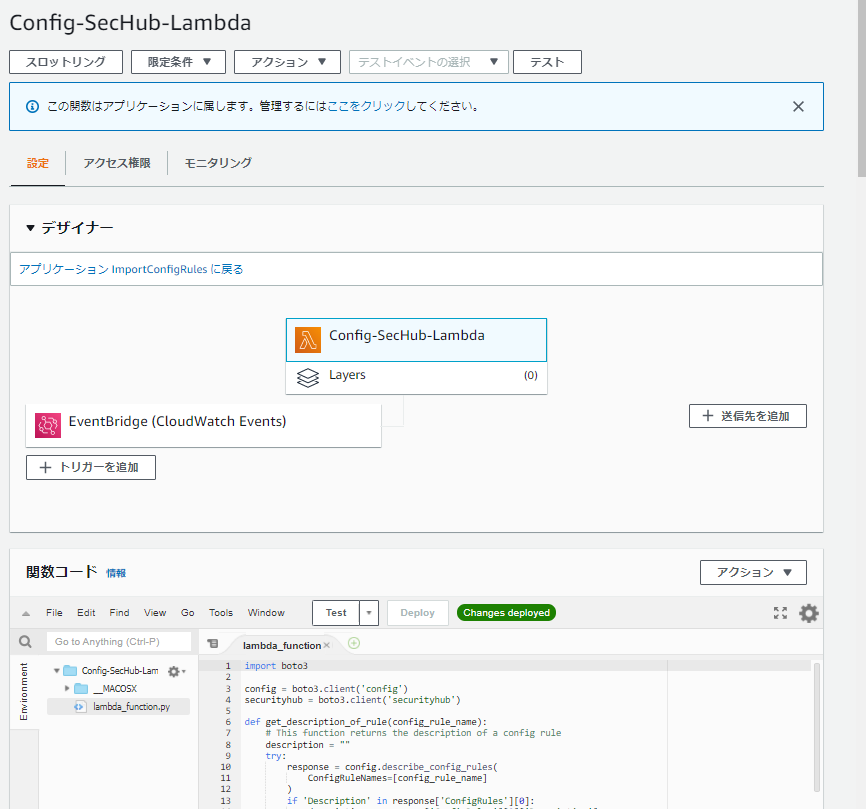This screenshot has width=866, height=809.
Task: Click the Lambda function icon in designer
Action: pyautogui.click(x=308, y=340)
